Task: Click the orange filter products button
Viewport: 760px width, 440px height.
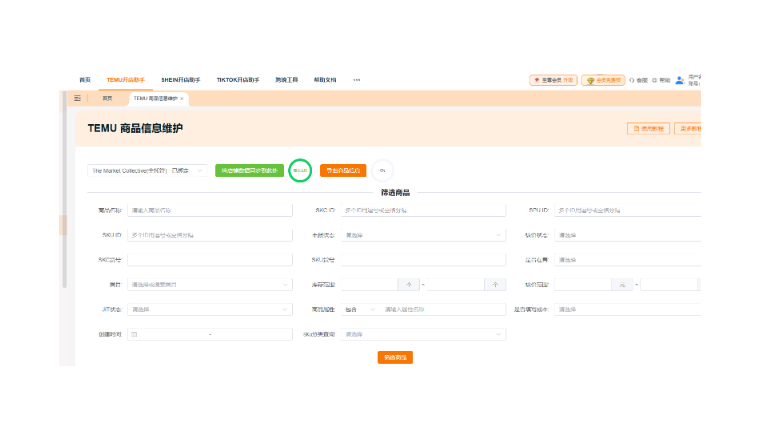Action: click(x=395, y=358)
